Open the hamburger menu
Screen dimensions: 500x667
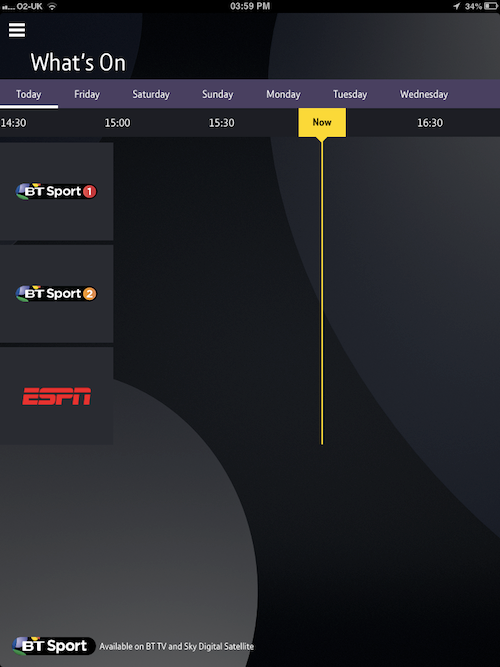pos(17,30)
